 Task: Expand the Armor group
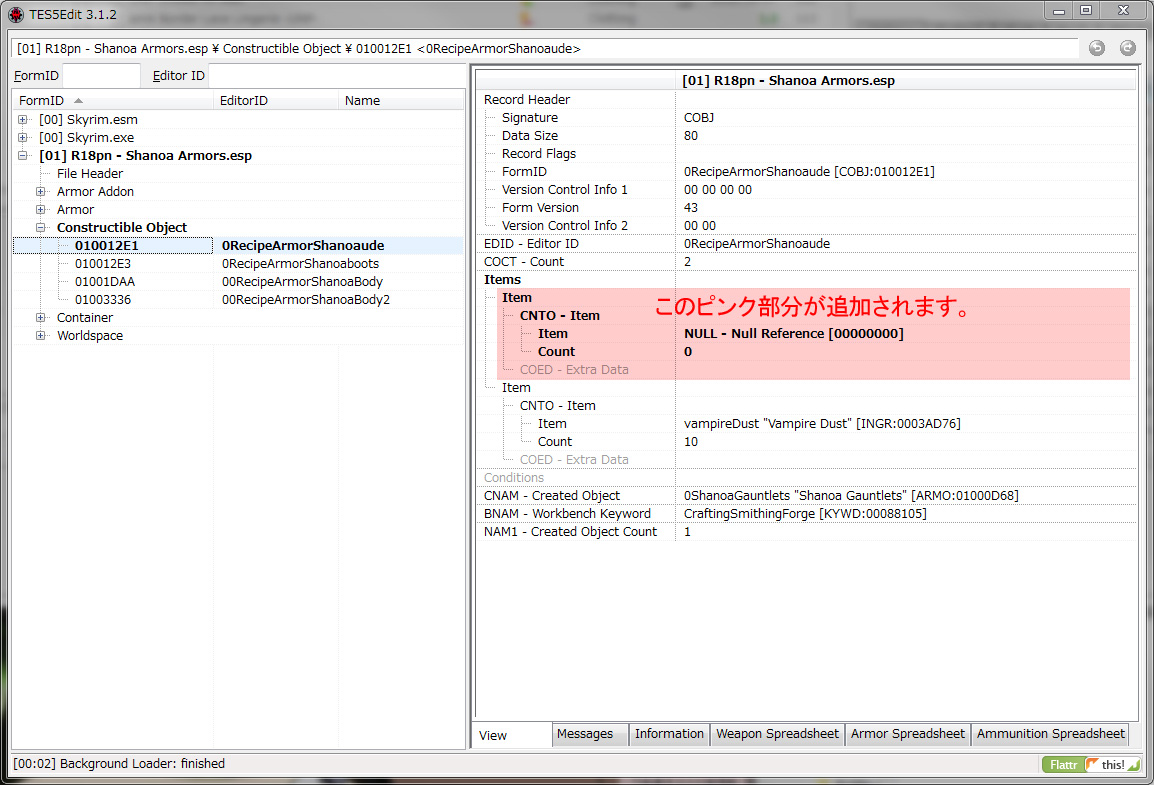tap(40, 210)
